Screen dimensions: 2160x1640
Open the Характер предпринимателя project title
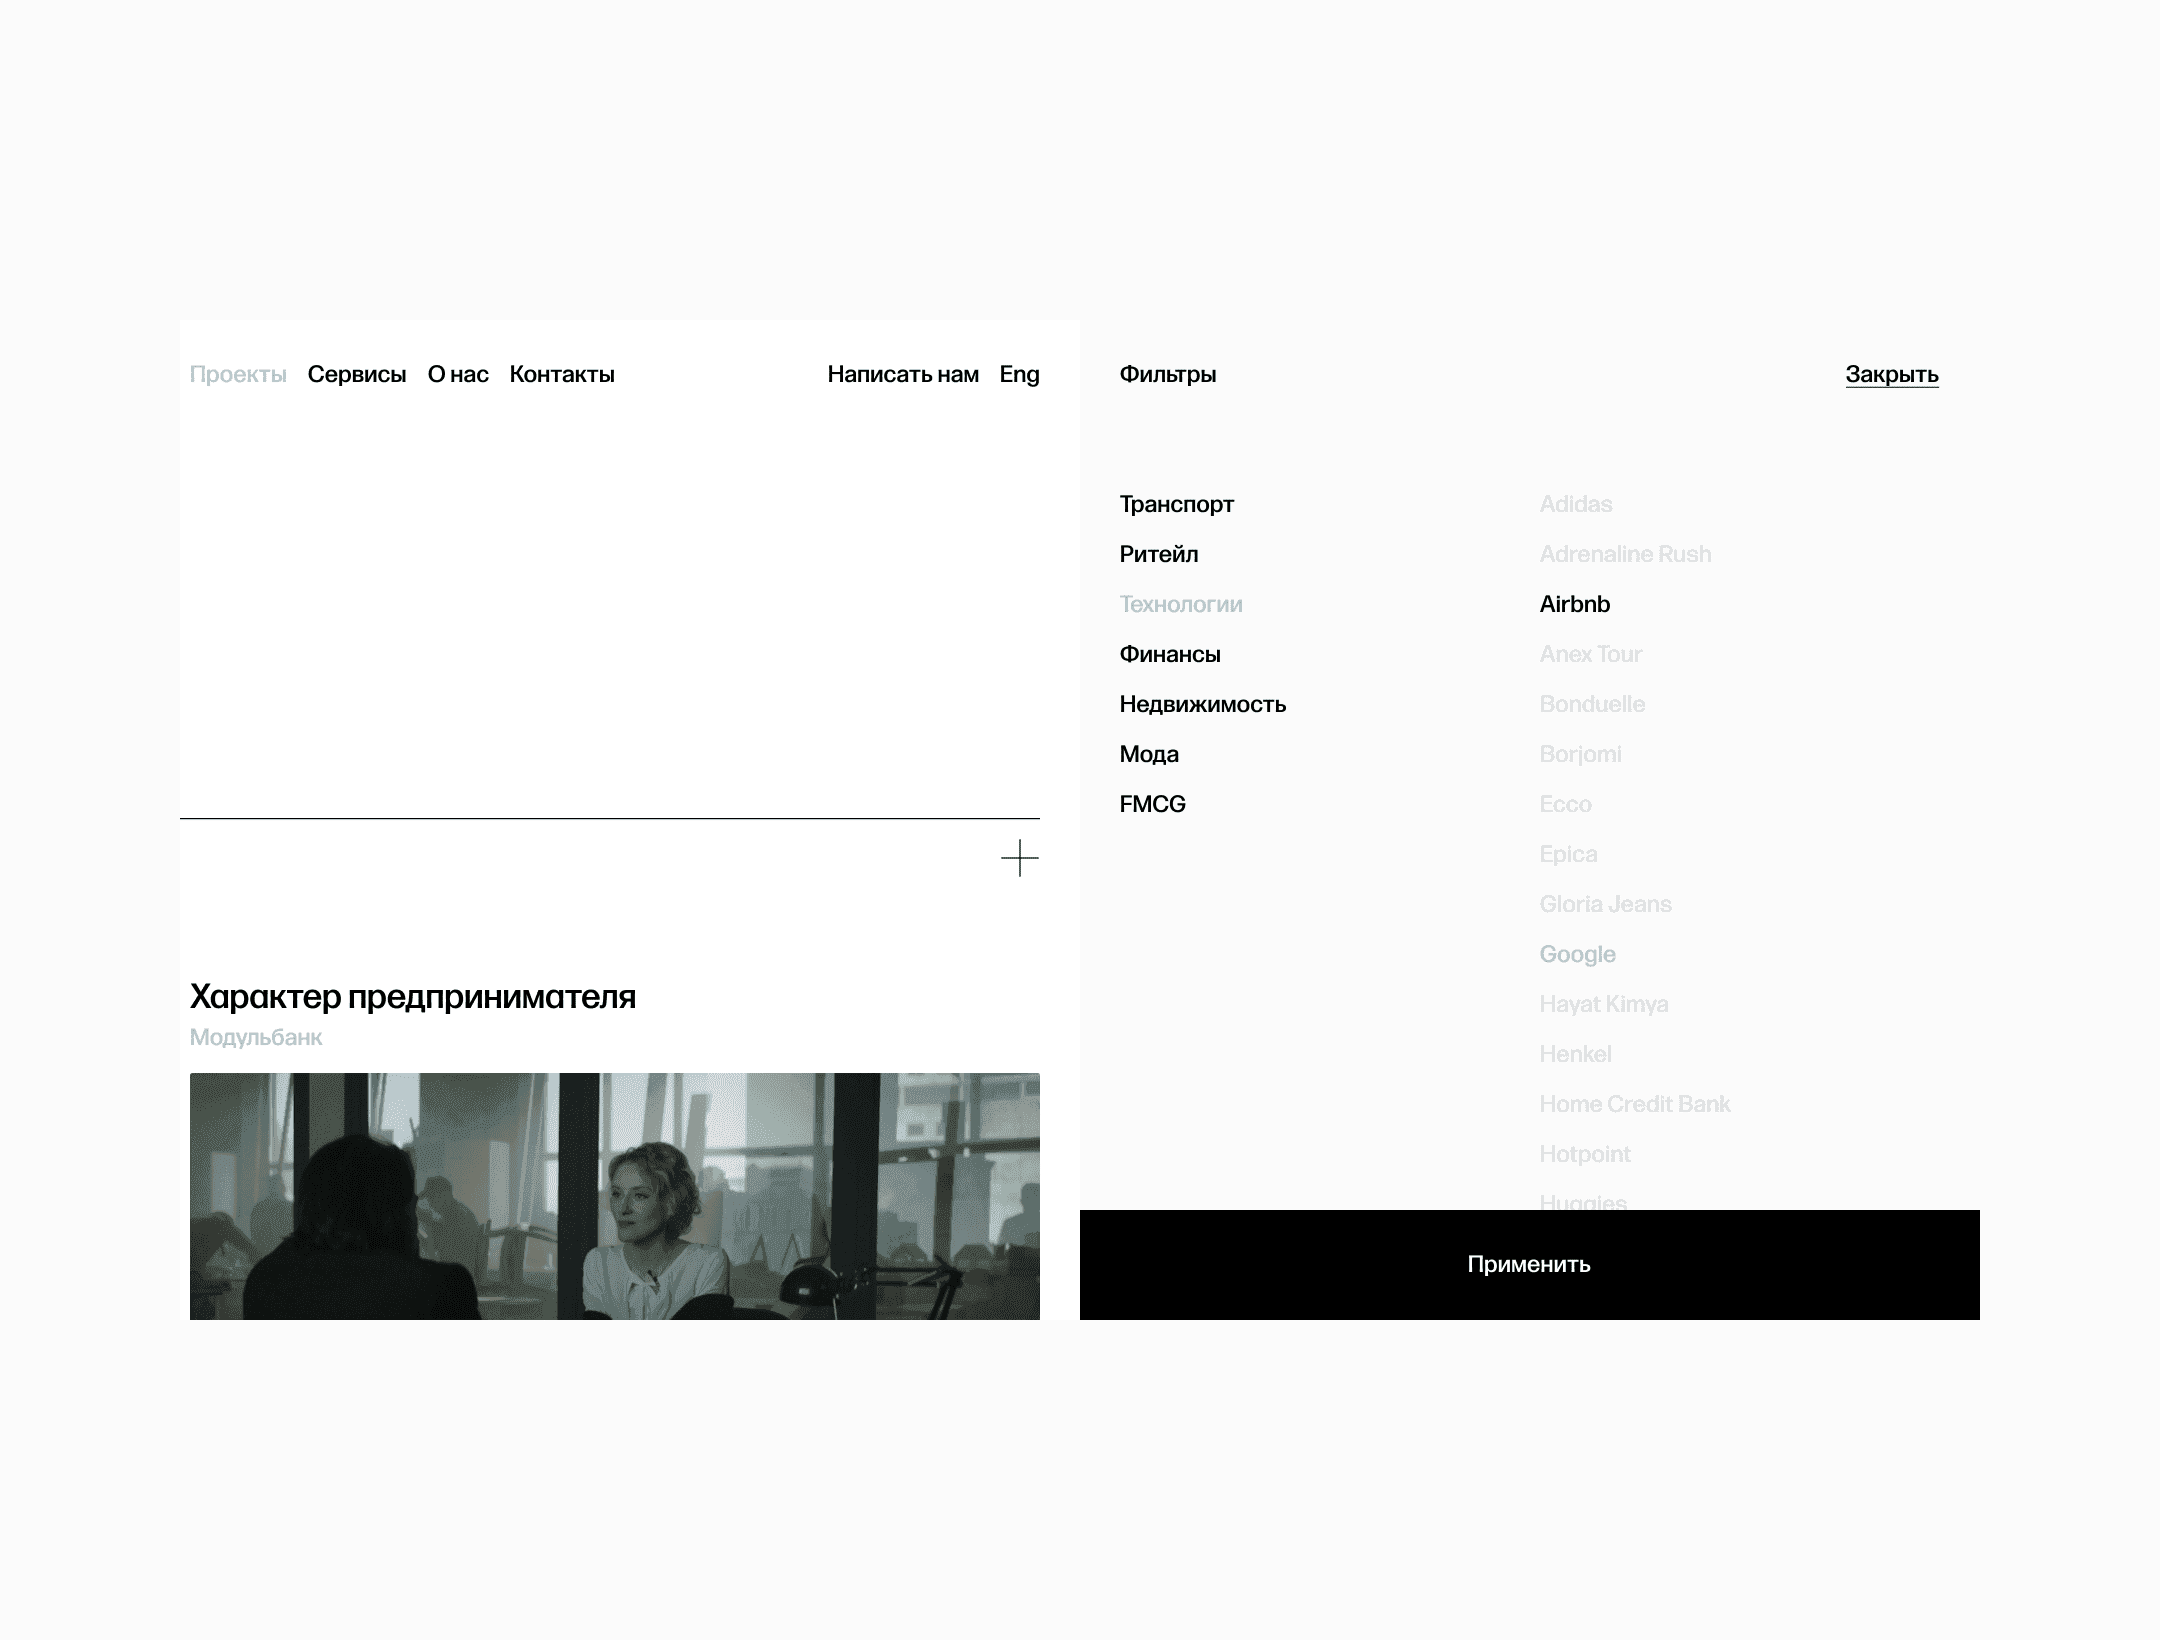coord(412,996)
